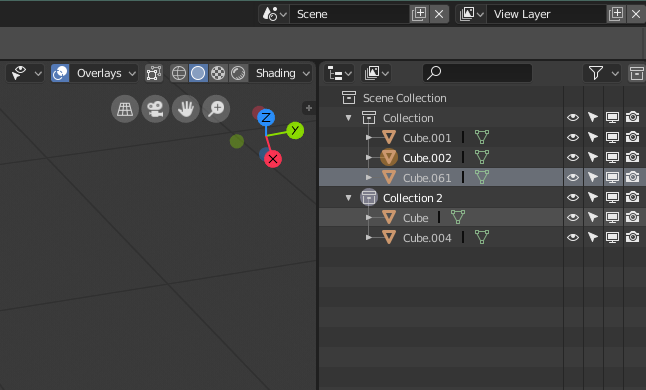Click the View Layer name field
646x390 pixels.
546,14
